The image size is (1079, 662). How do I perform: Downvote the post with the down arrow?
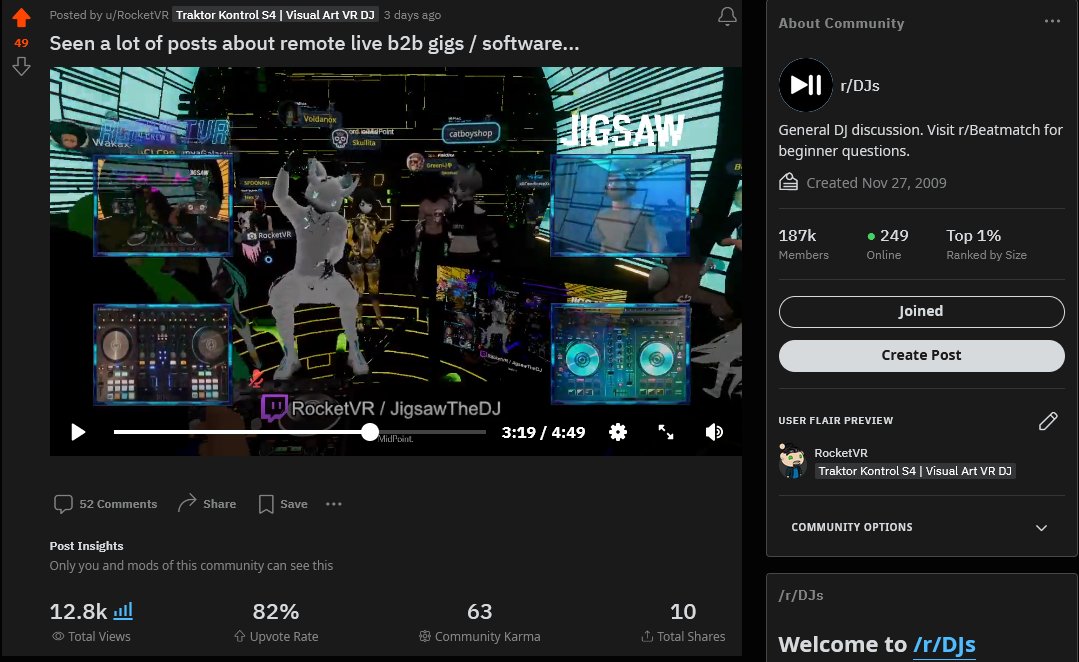(21, 67)
